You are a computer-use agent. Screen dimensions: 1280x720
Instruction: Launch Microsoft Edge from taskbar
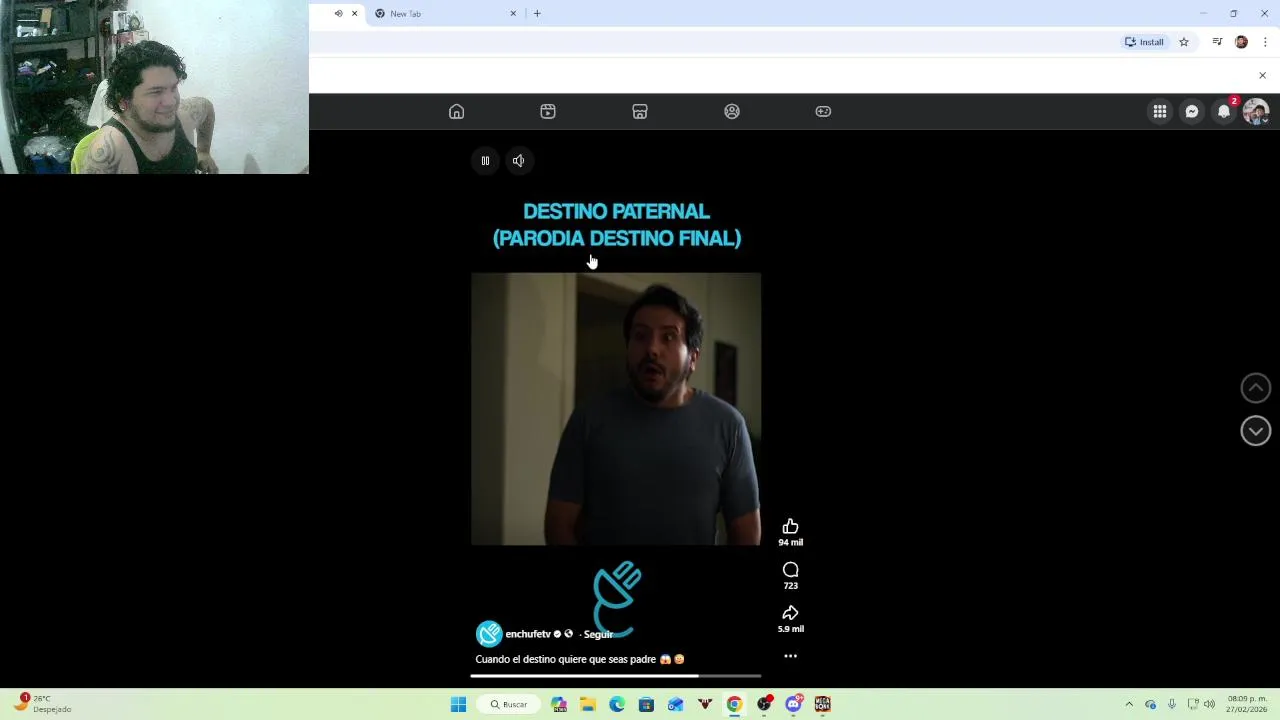(617, 705)
